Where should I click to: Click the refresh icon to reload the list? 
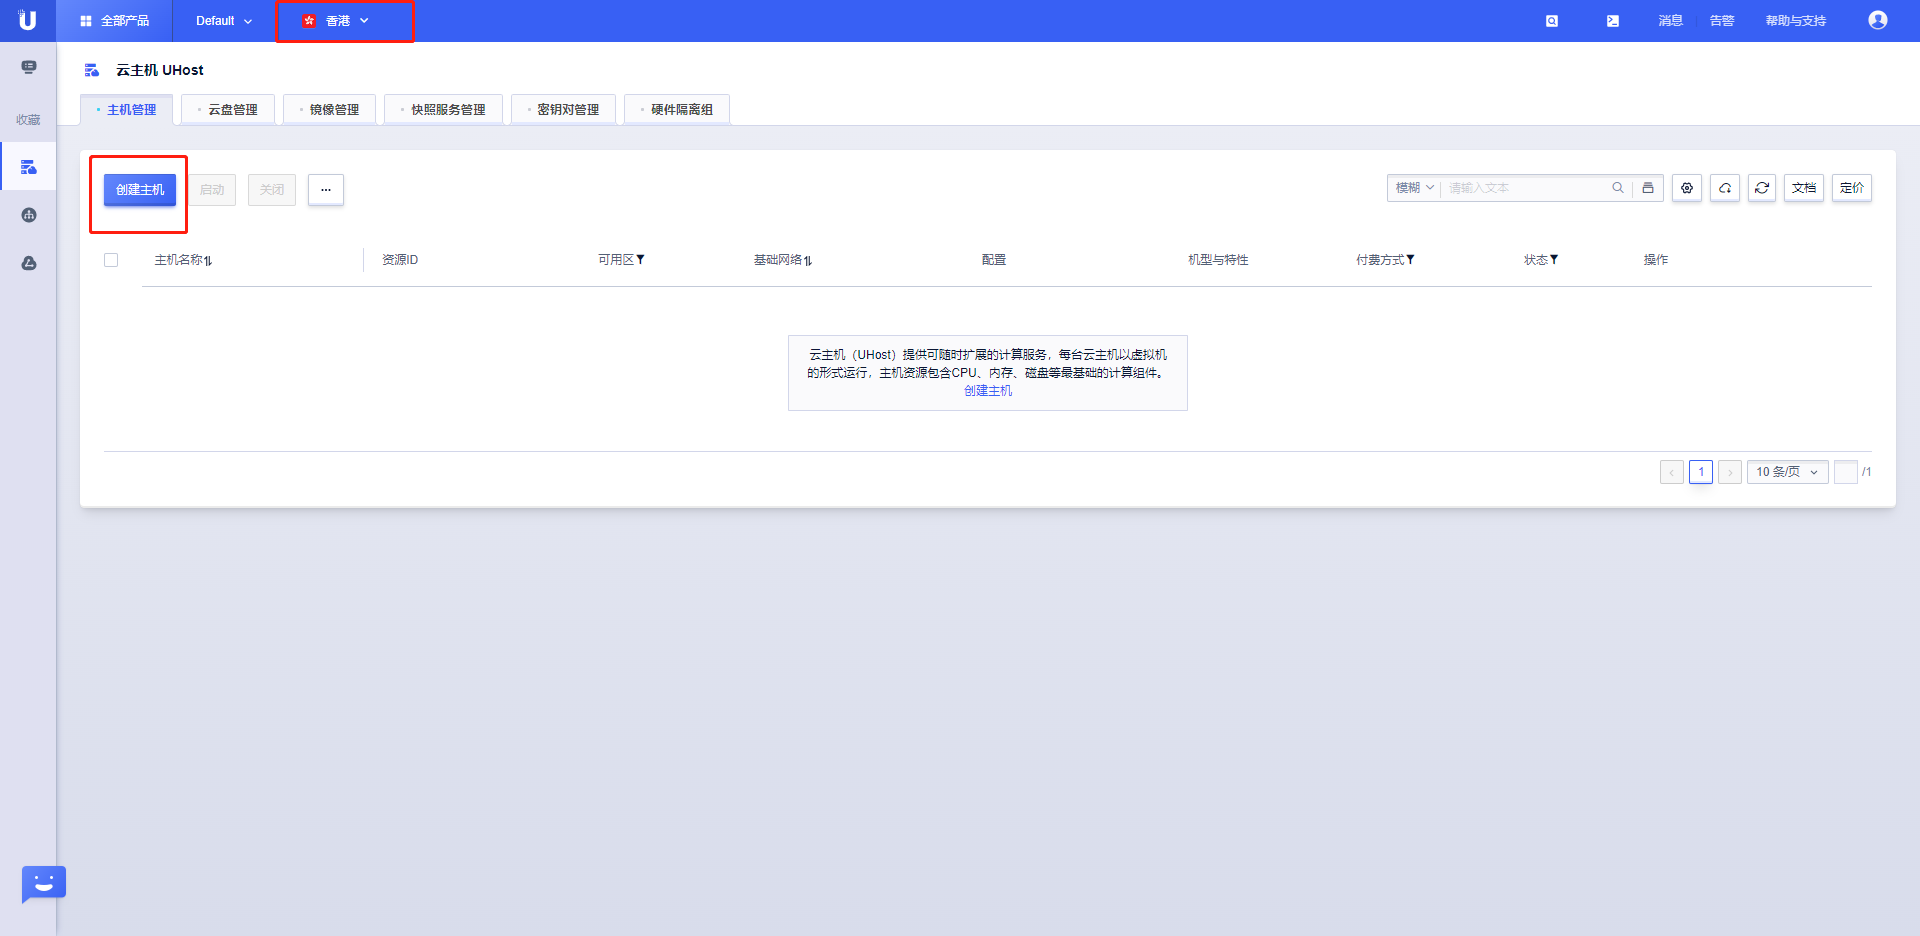1762,188
